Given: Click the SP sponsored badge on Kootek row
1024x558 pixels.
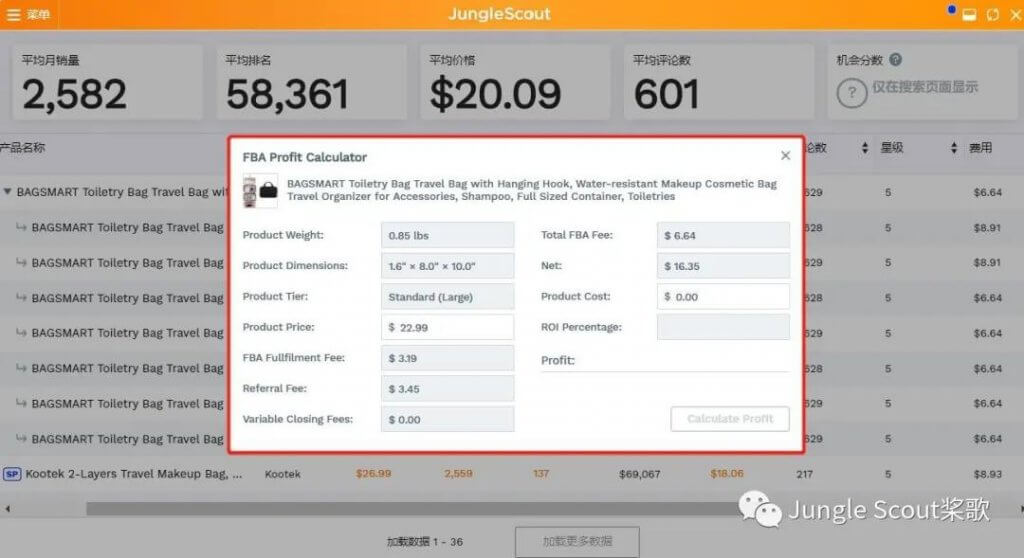Looking at the screenshot, I should tap(12, 474).
